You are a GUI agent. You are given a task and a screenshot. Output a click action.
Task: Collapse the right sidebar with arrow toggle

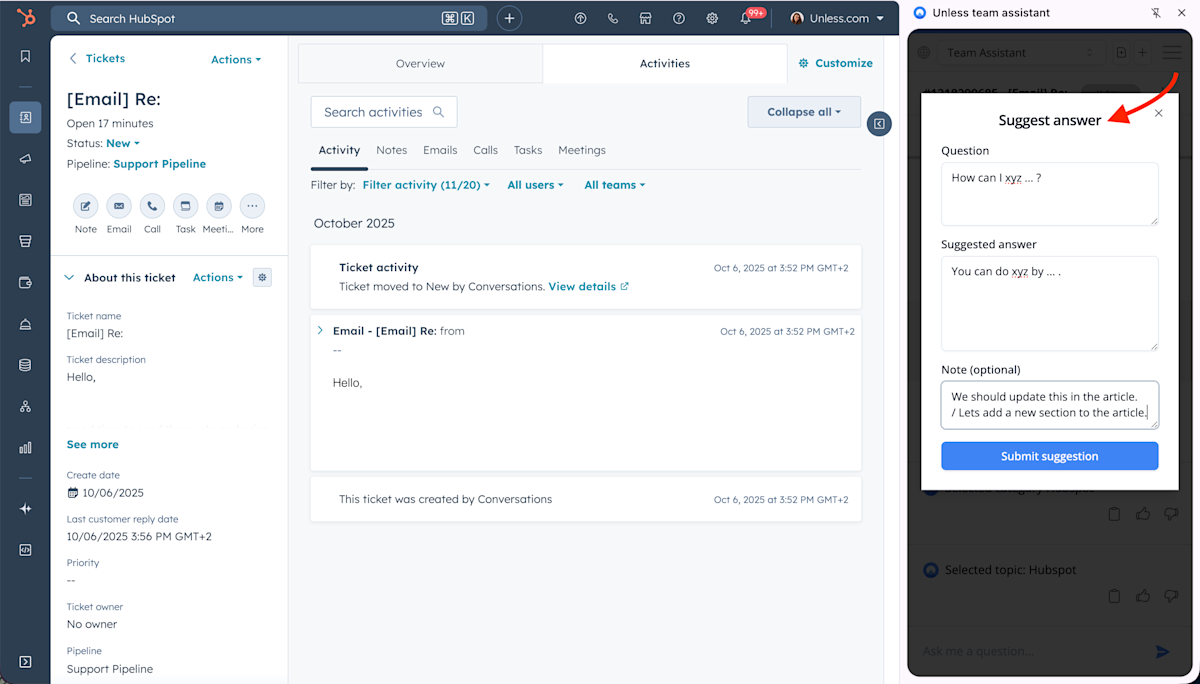click(x=879, y=124)
